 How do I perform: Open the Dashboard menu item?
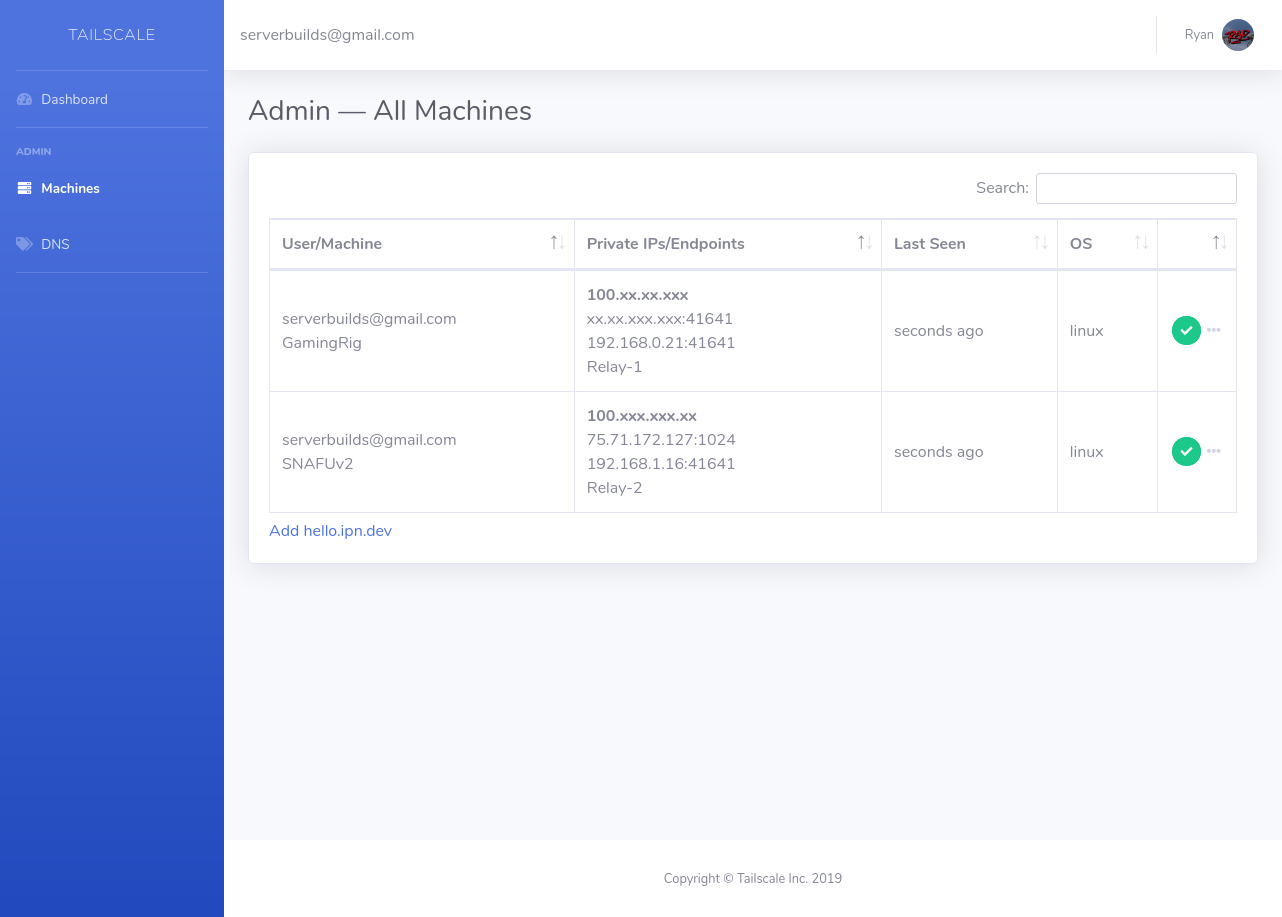pos(112,99)
